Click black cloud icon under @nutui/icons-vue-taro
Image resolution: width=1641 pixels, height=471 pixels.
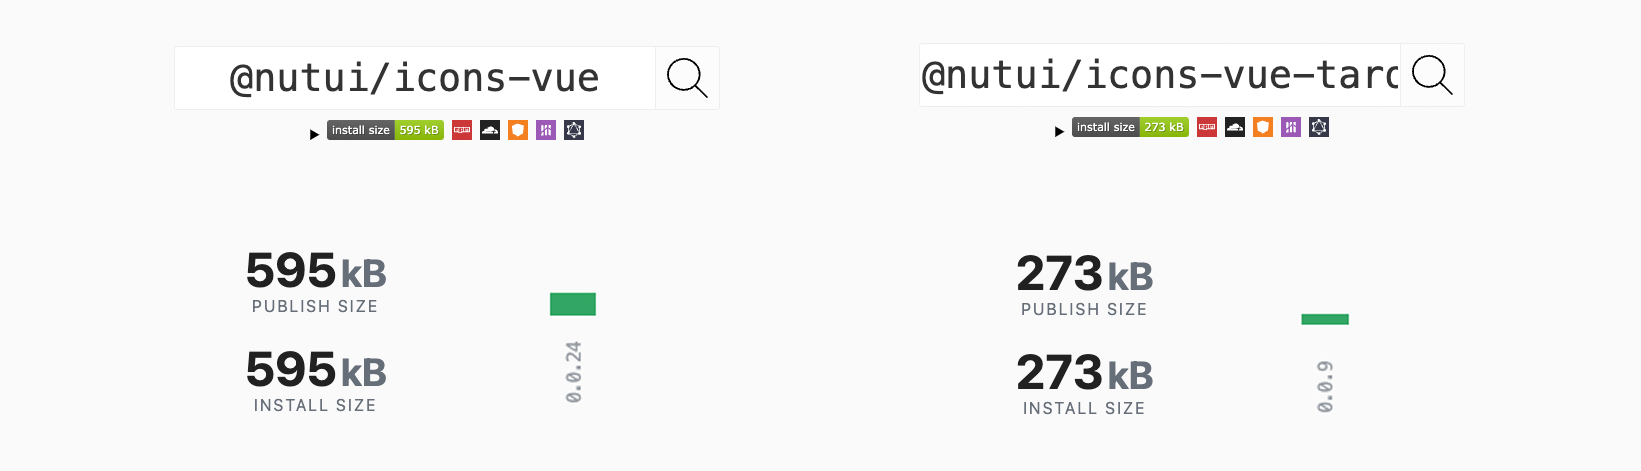pos(1235,127)
